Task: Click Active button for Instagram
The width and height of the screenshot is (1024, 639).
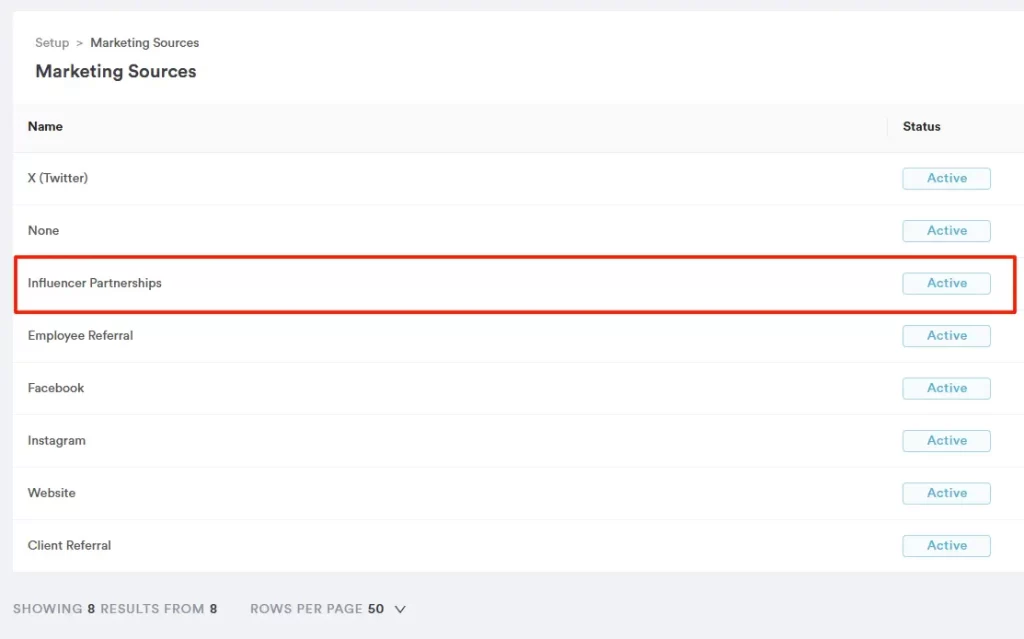Action: tap(946, 441)
